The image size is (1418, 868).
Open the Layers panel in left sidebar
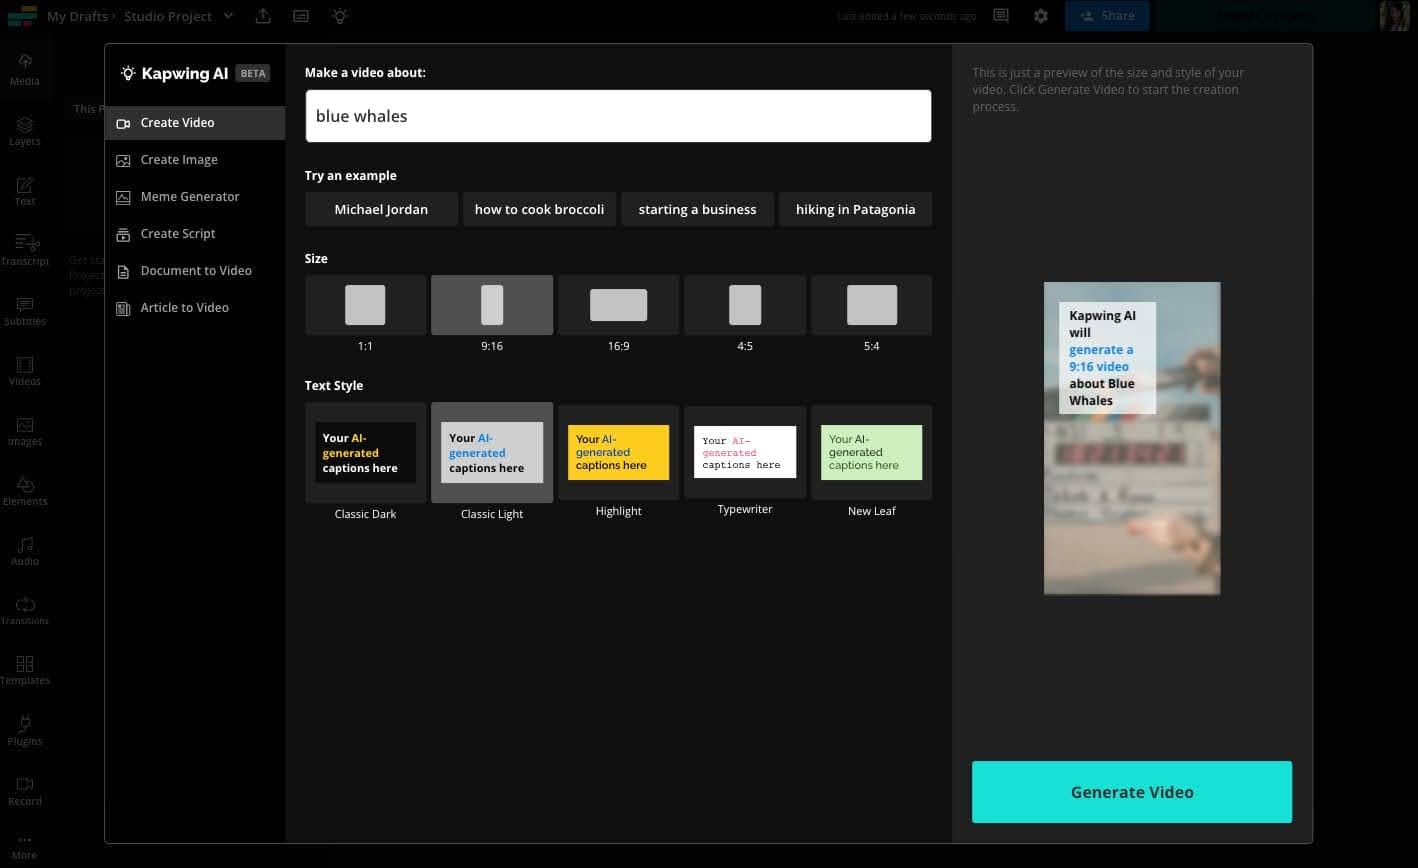pos(25,130)
